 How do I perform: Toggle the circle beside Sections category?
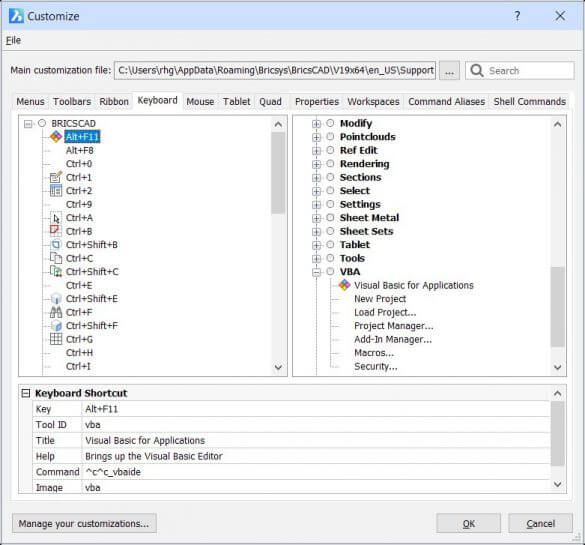point(330,177)
